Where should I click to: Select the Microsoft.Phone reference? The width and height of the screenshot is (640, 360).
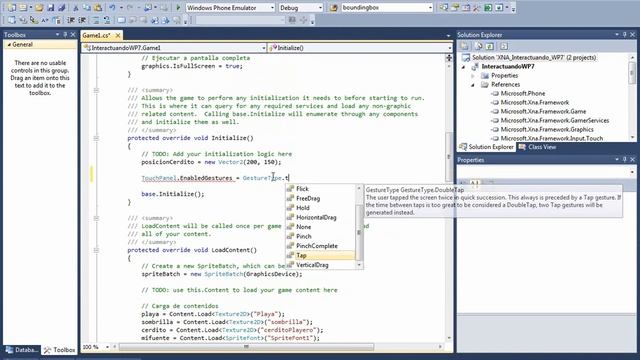[x=522, y=93]
